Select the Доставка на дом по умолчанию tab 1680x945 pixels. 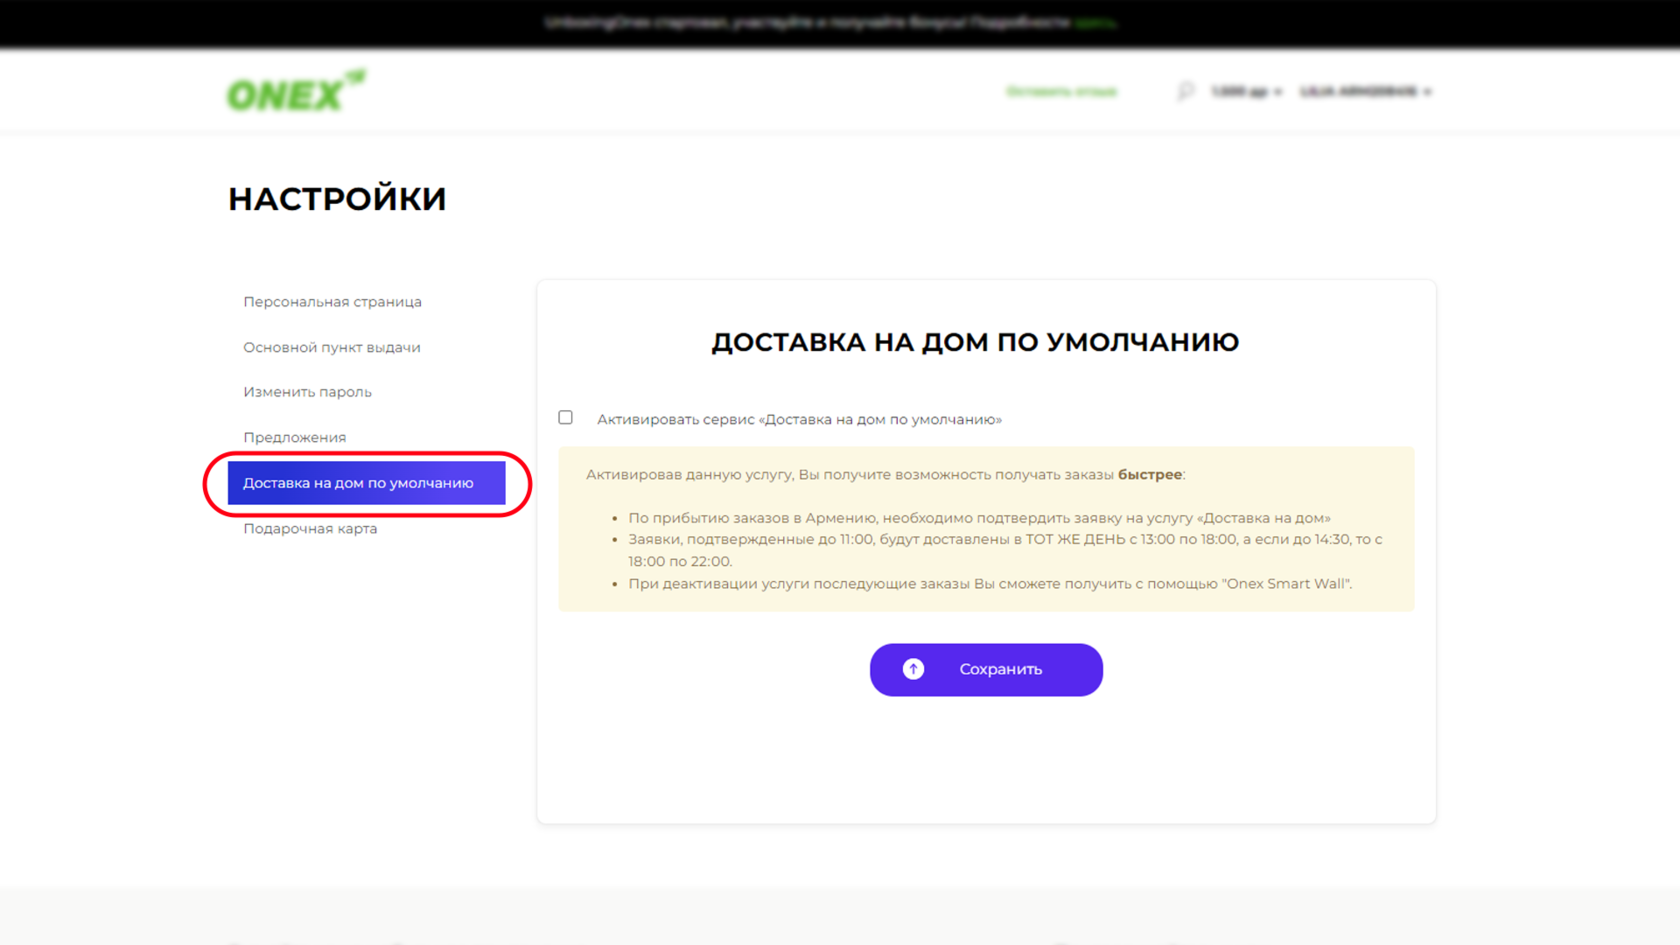pyautogui.click(x=366, y=483)
